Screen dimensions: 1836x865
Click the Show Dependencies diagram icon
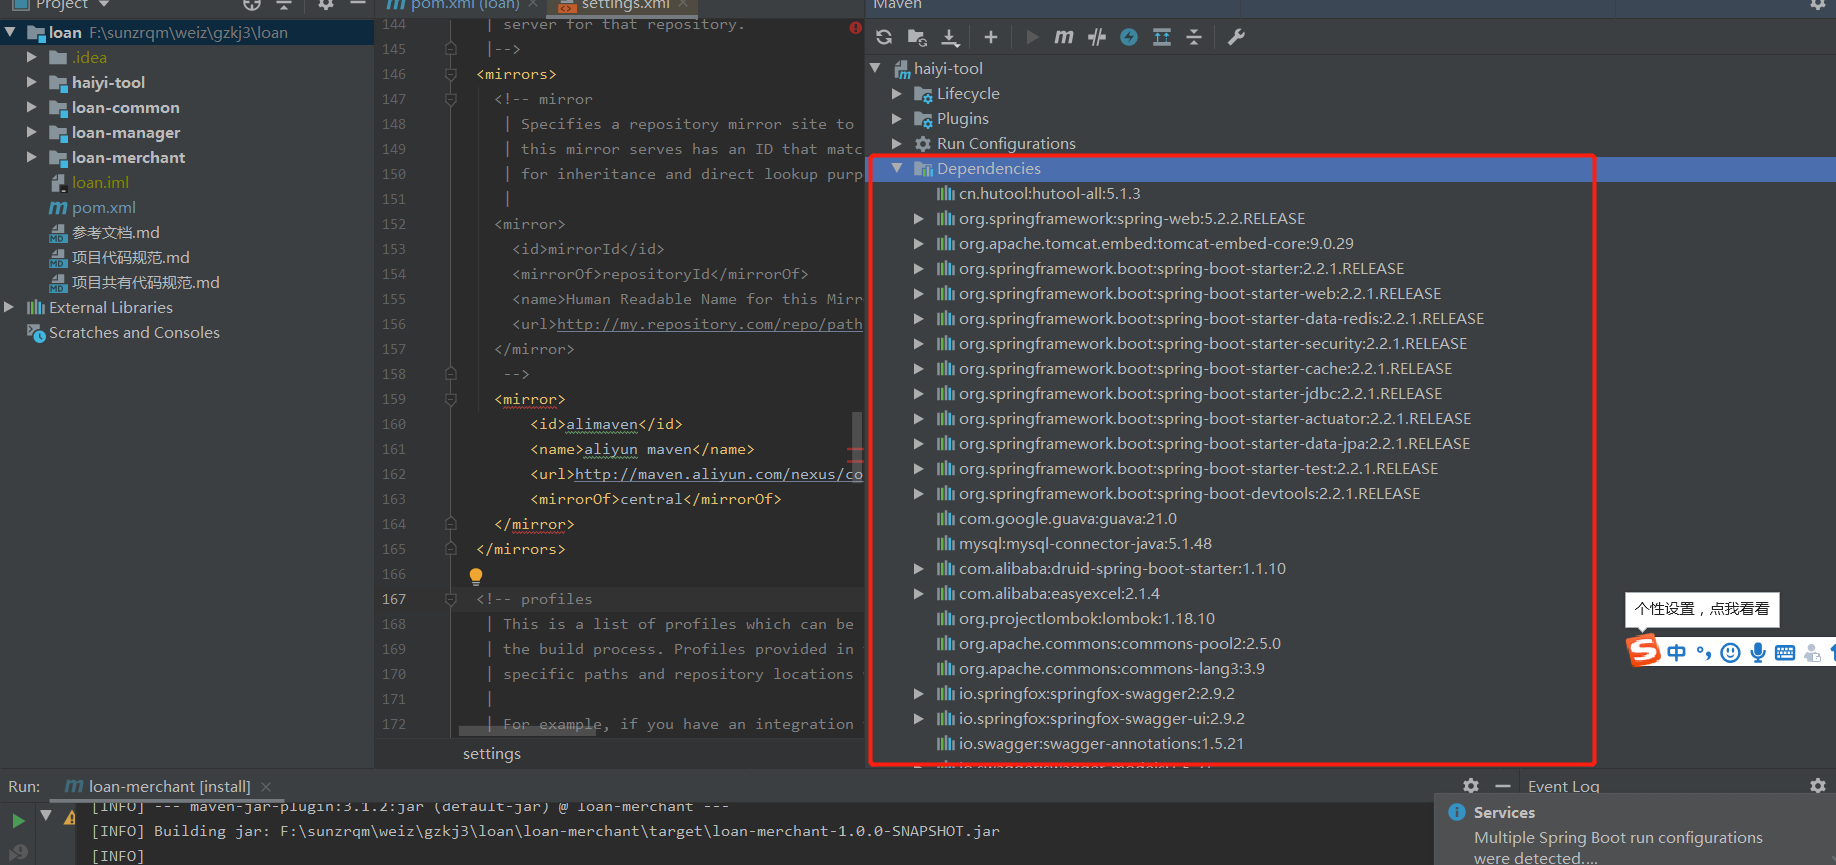1162,37
